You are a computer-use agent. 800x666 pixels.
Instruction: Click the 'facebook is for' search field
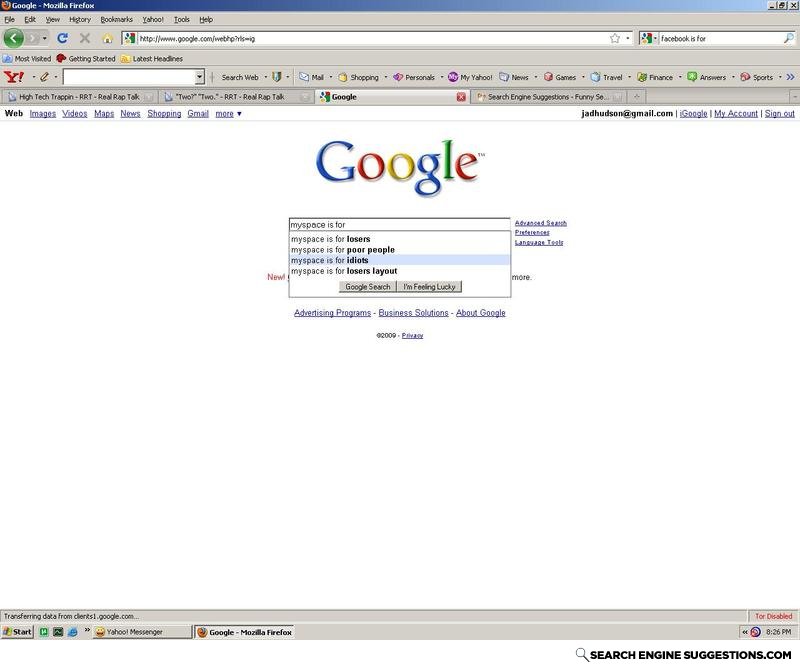coord(719,38)
